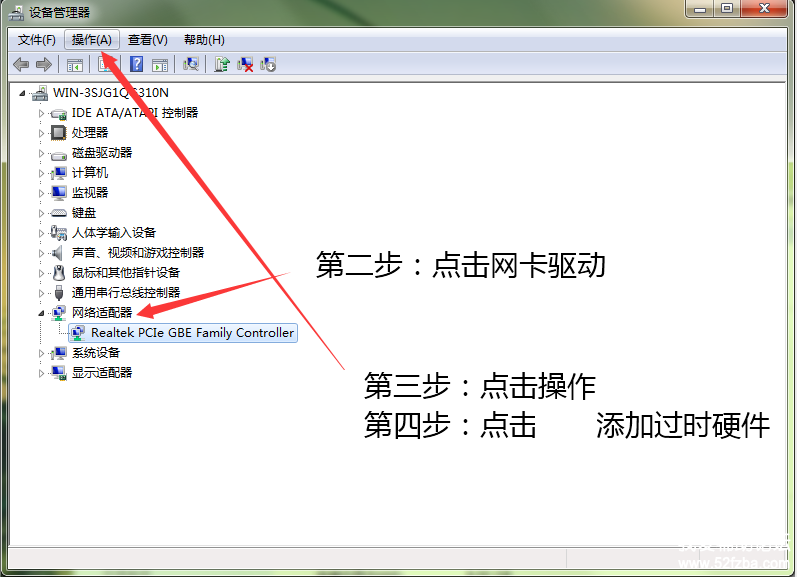Open the 帮助(H) menu

point(204,40)
